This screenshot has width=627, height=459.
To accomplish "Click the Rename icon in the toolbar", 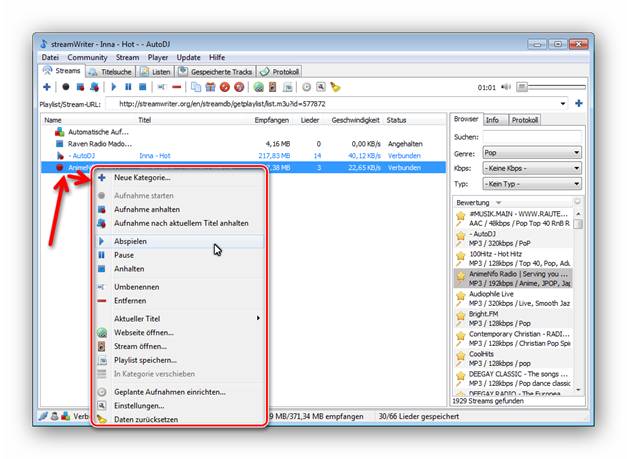I will [162, 87].
